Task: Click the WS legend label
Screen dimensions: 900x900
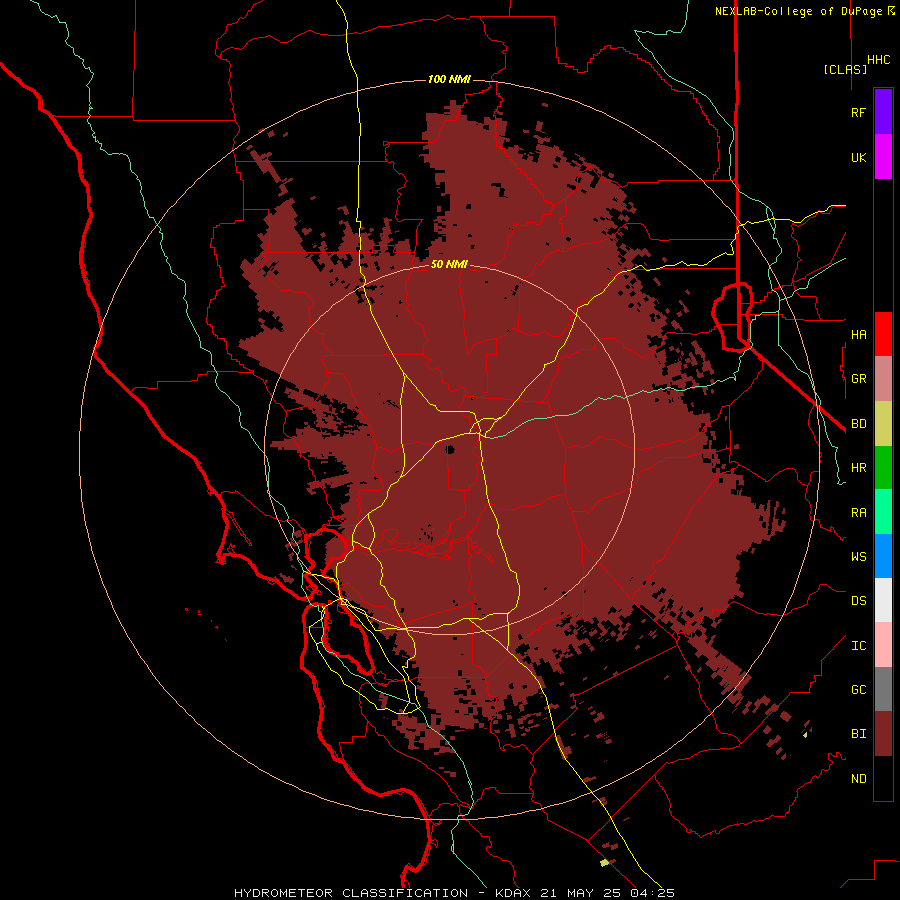Action: pos(859,557)
